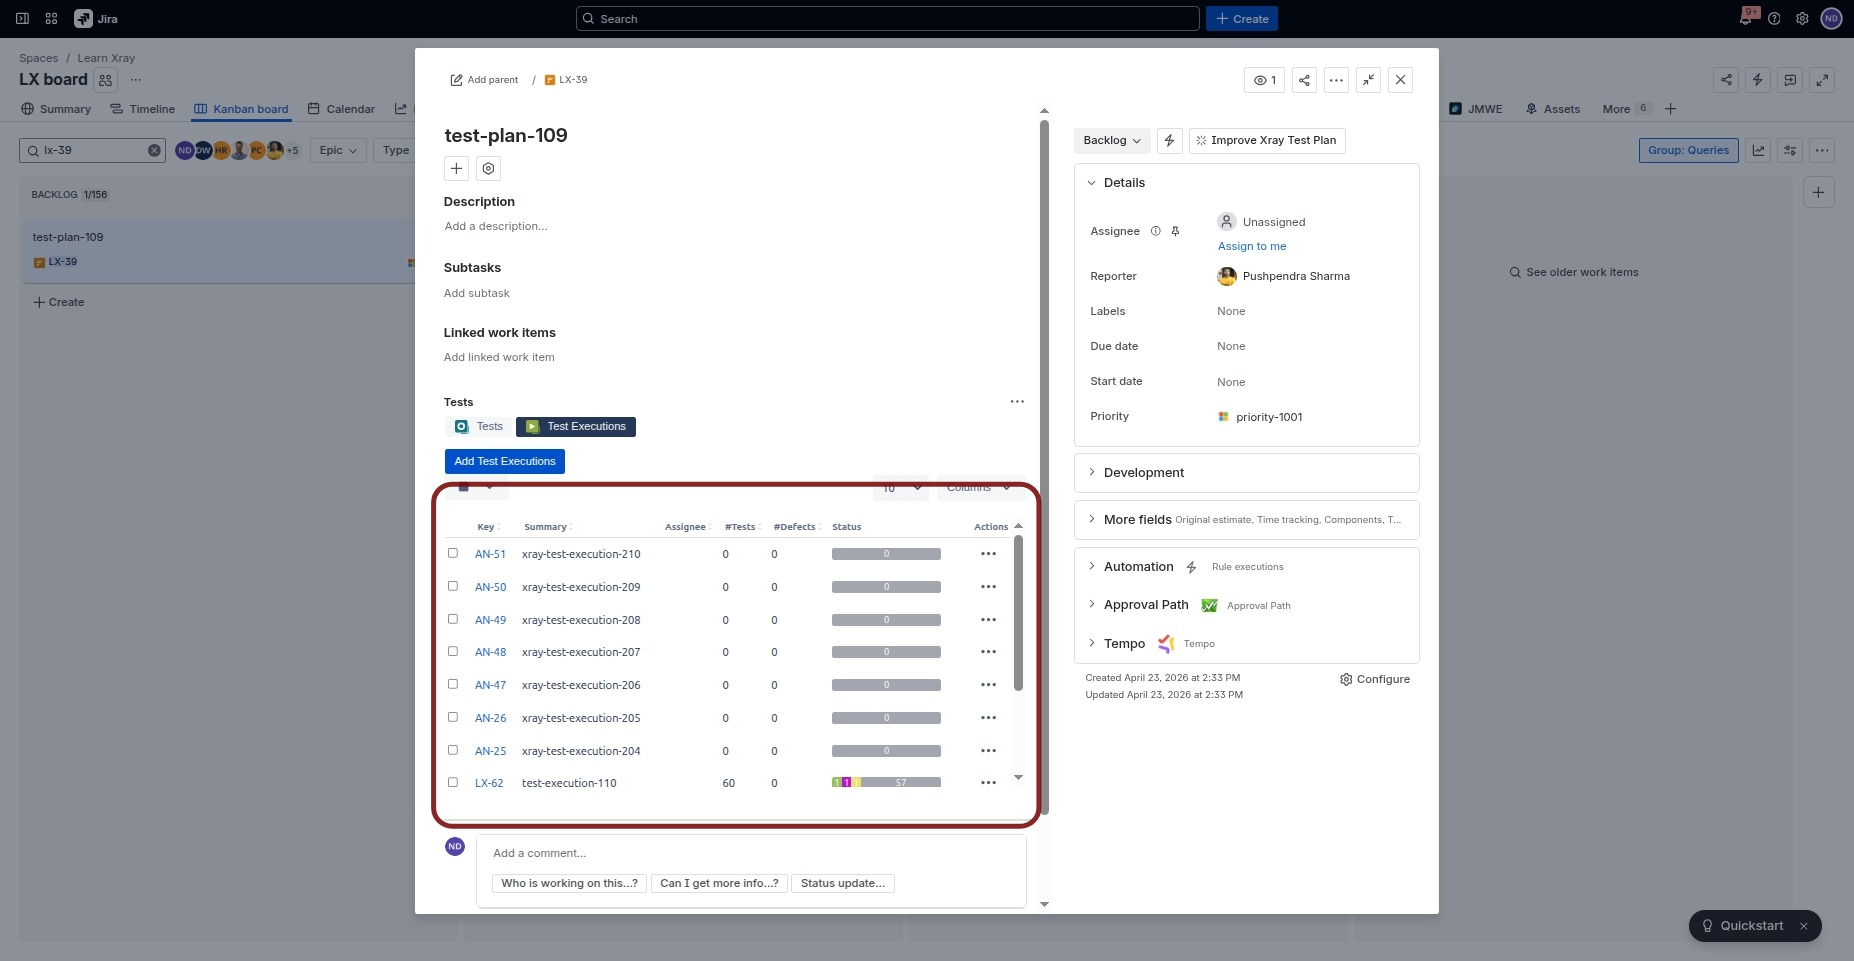Image resolution: width=1854 pixels, height=961 pixels.
Task: Open the automation lightning icon next to Backlog
Action: tap(1169, 140)
